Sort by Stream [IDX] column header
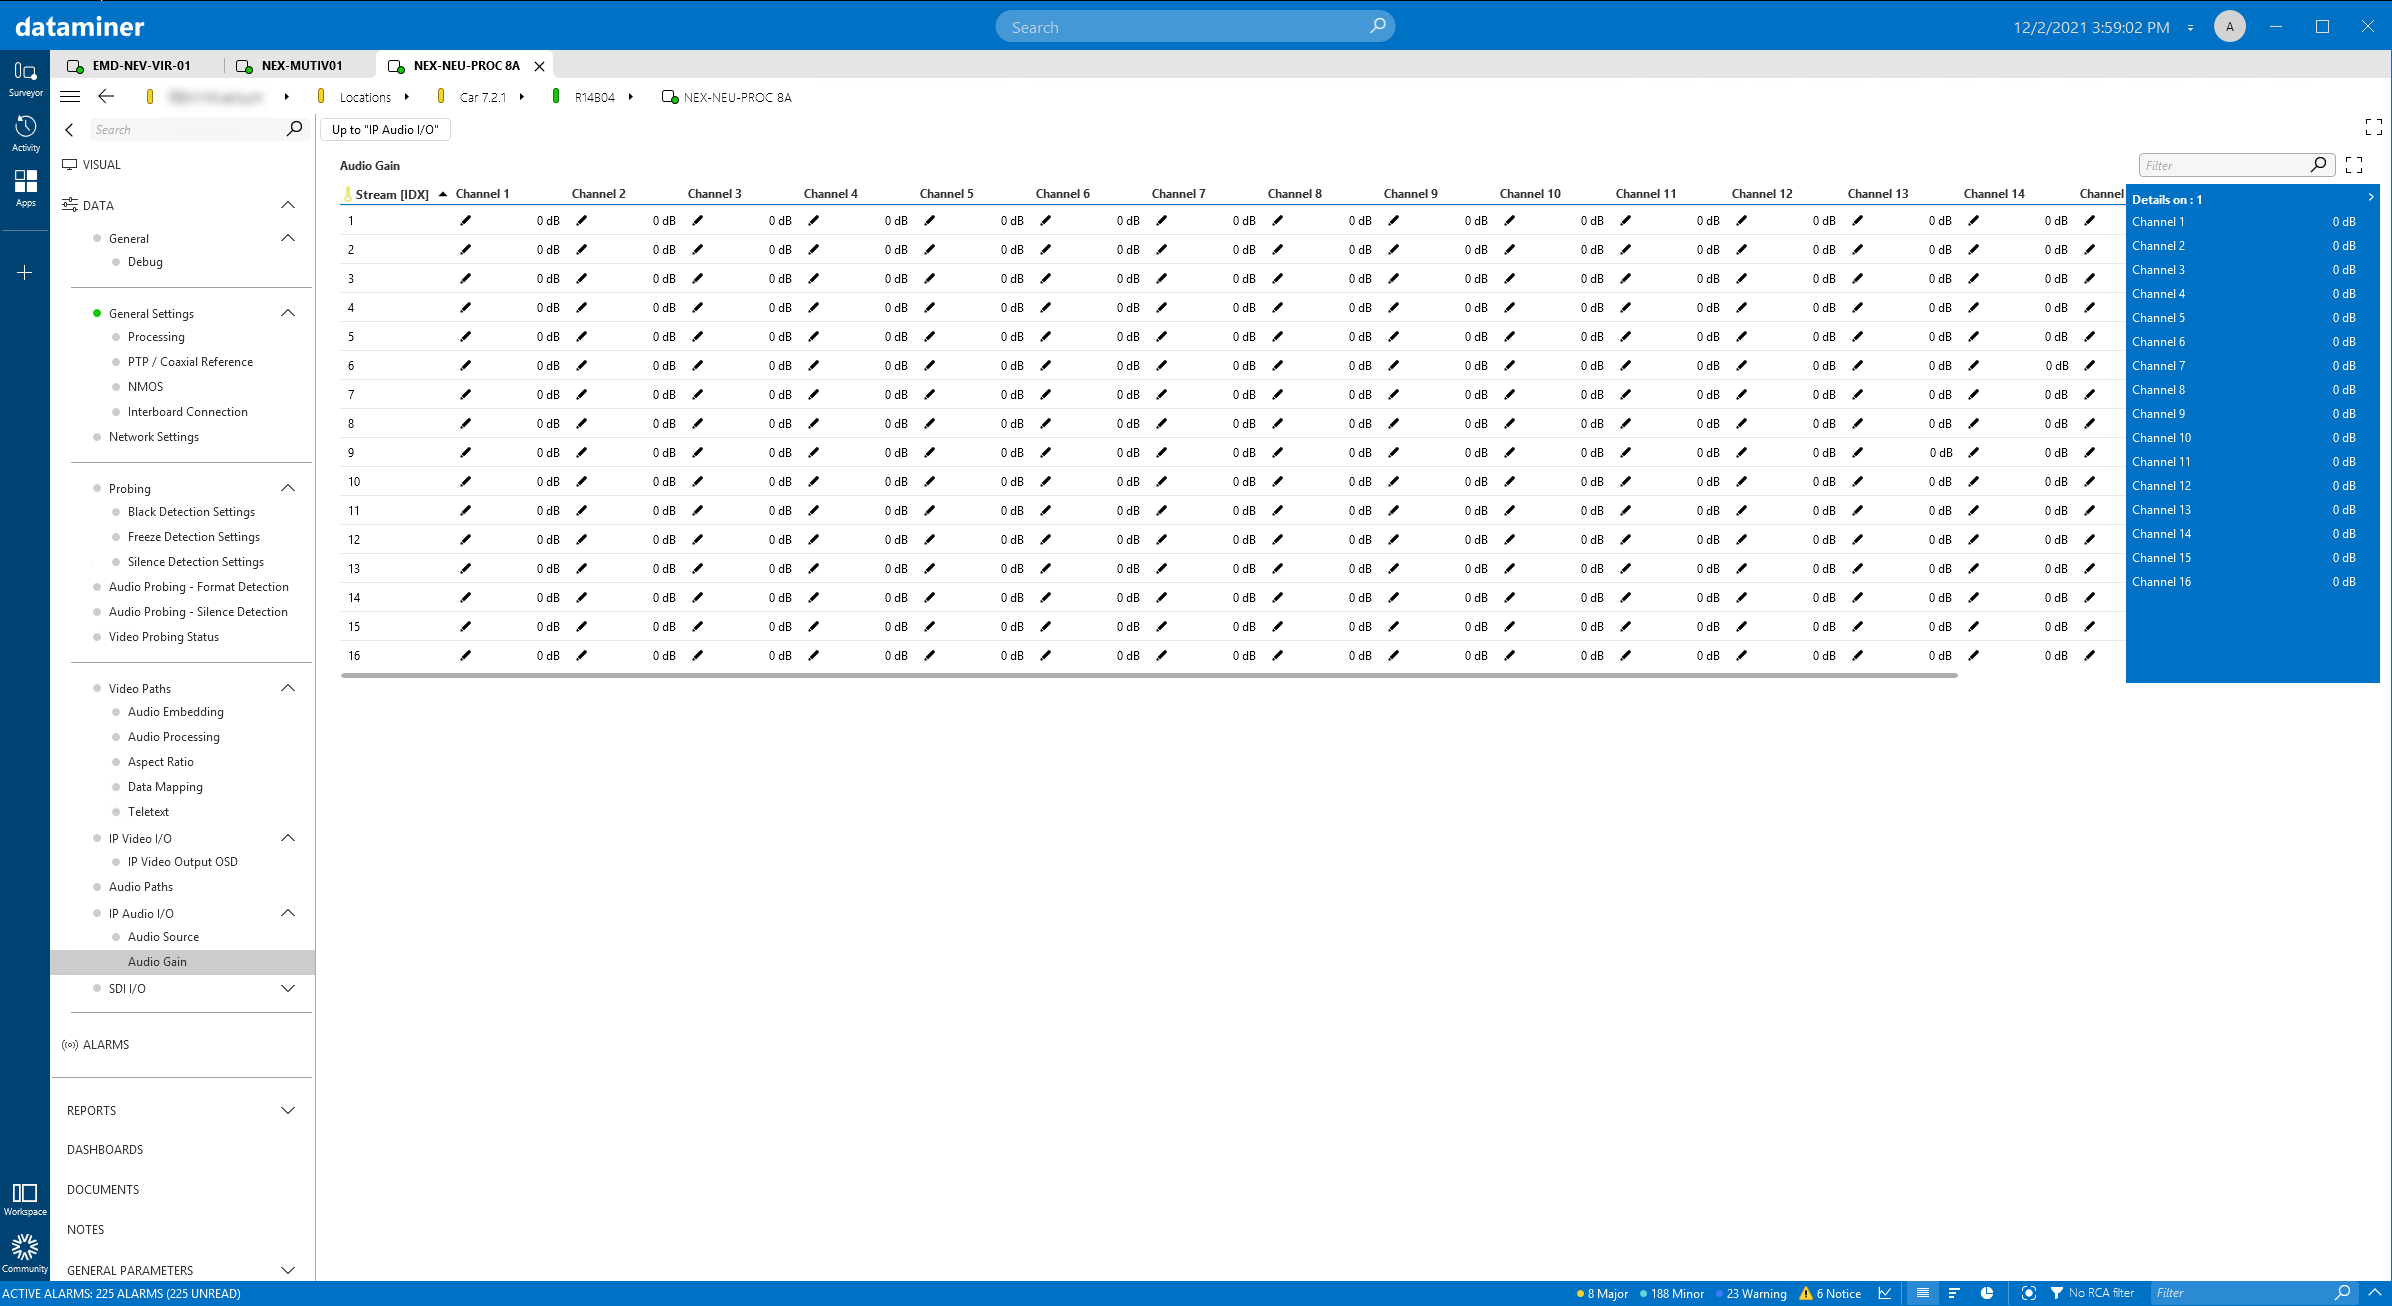 pyautogui.click(x=392, y=194)
